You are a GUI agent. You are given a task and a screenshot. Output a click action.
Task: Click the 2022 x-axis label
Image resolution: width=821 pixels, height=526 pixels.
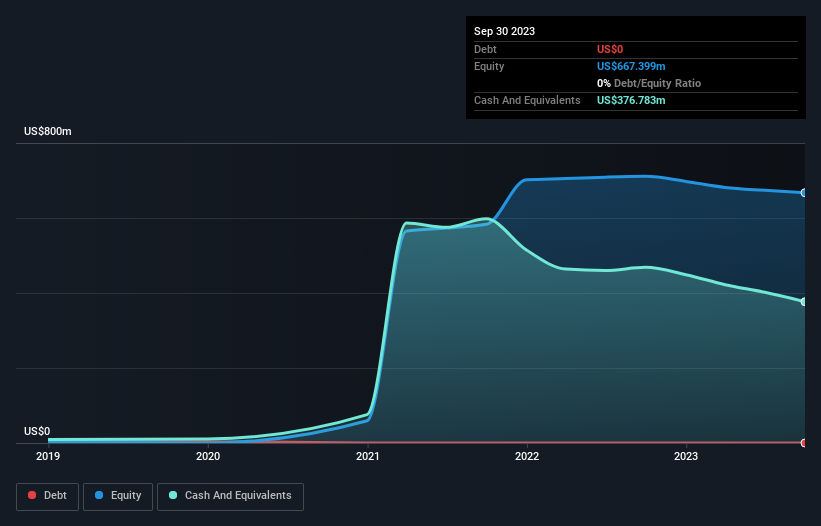(527, 456)
